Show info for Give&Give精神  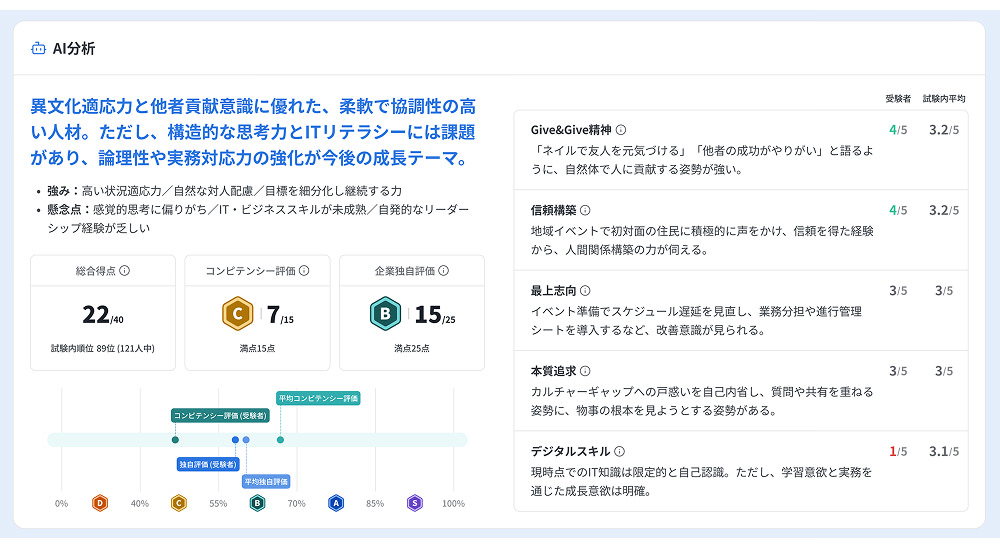(x=621, y=129)
